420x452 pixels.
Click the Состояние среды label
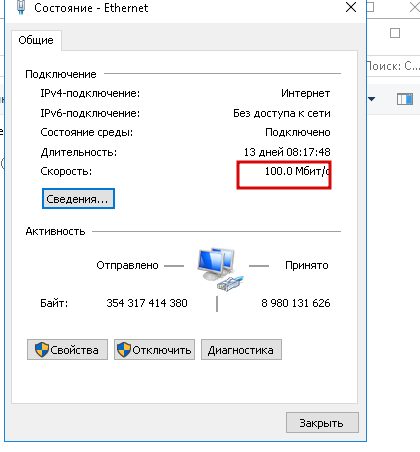point(87,132)
